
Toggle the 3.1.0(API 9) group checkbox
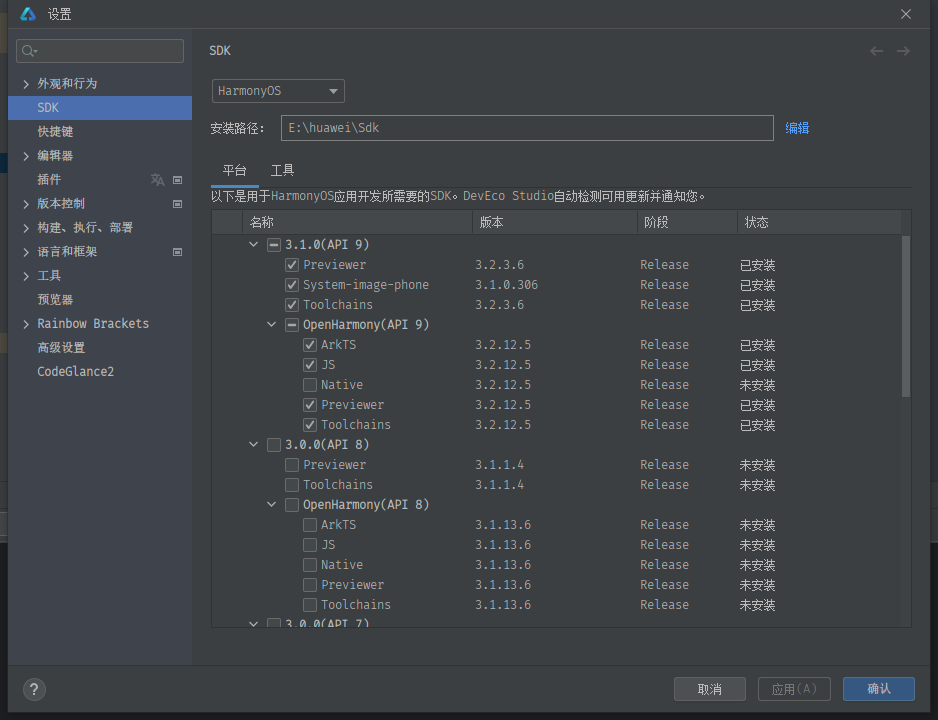click(x=273, y=245)
